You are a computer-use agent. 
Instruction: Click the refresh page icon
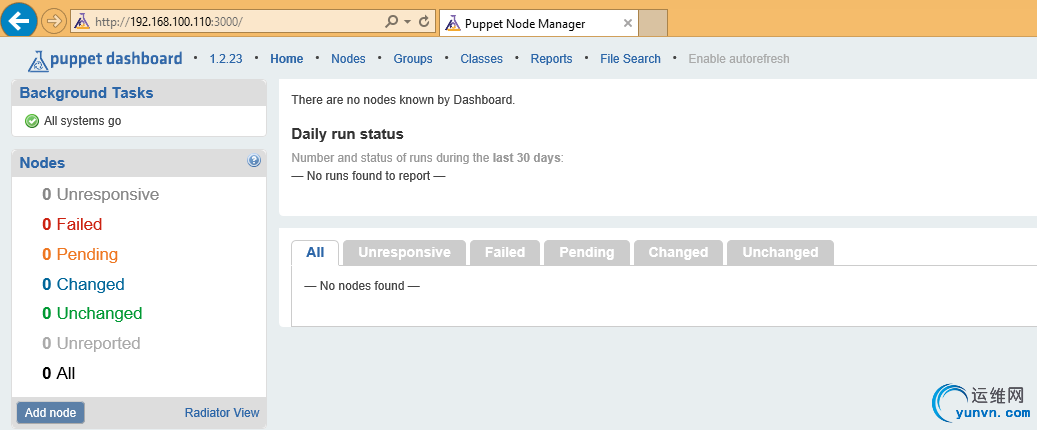pyautogui.click(x=424, y=21)
